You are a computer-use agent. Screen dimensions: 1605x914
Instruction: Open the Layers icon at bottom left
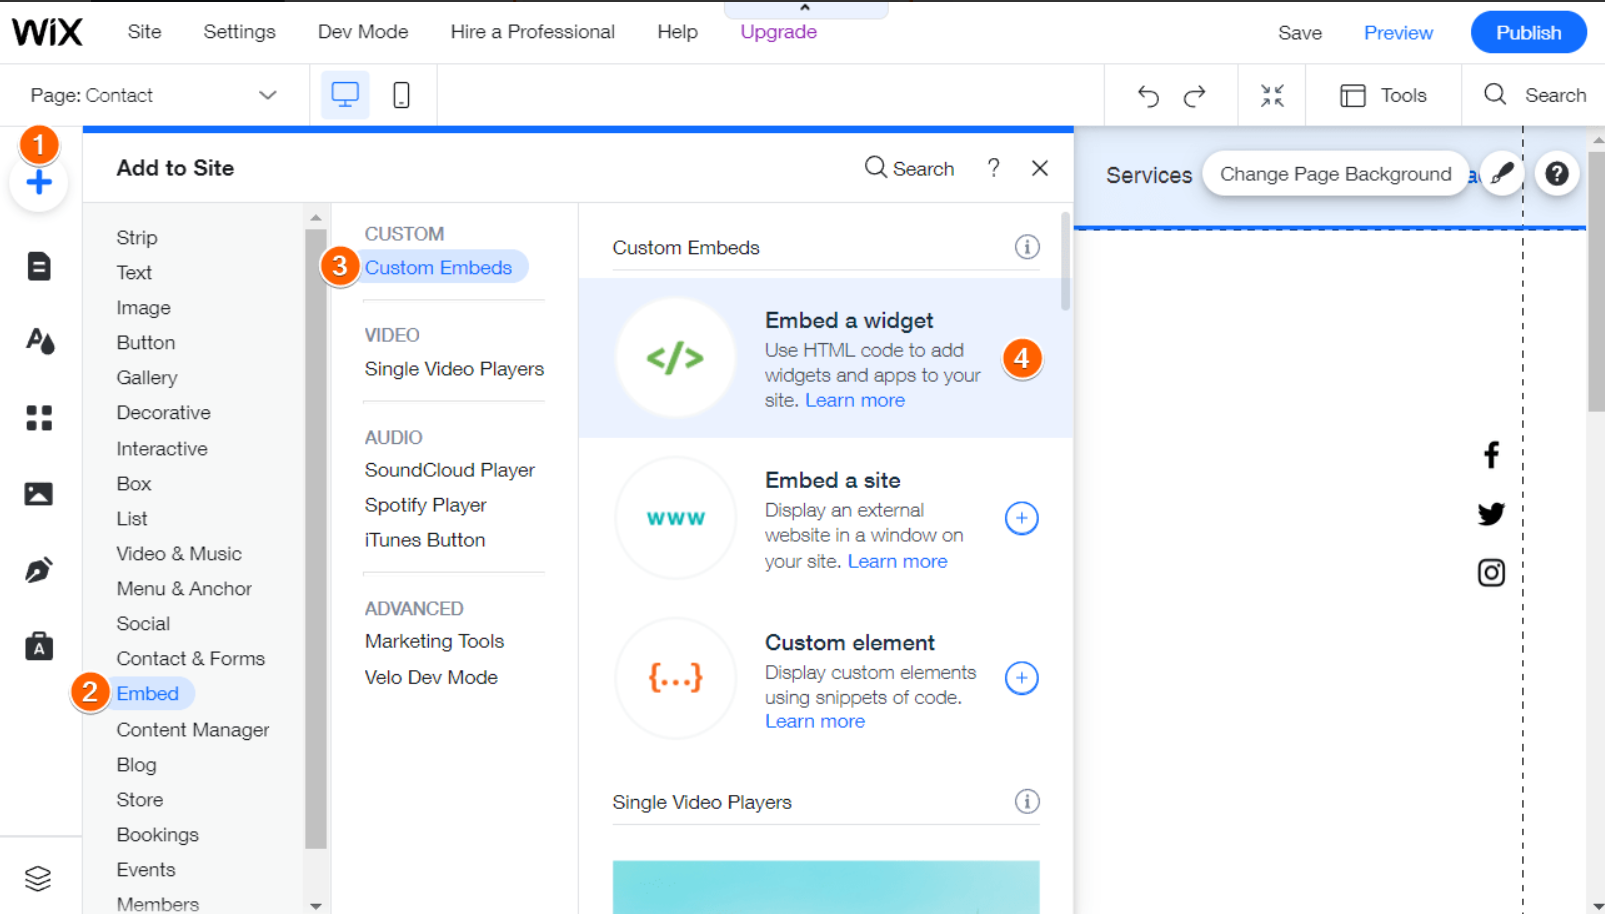coord(38,878)
